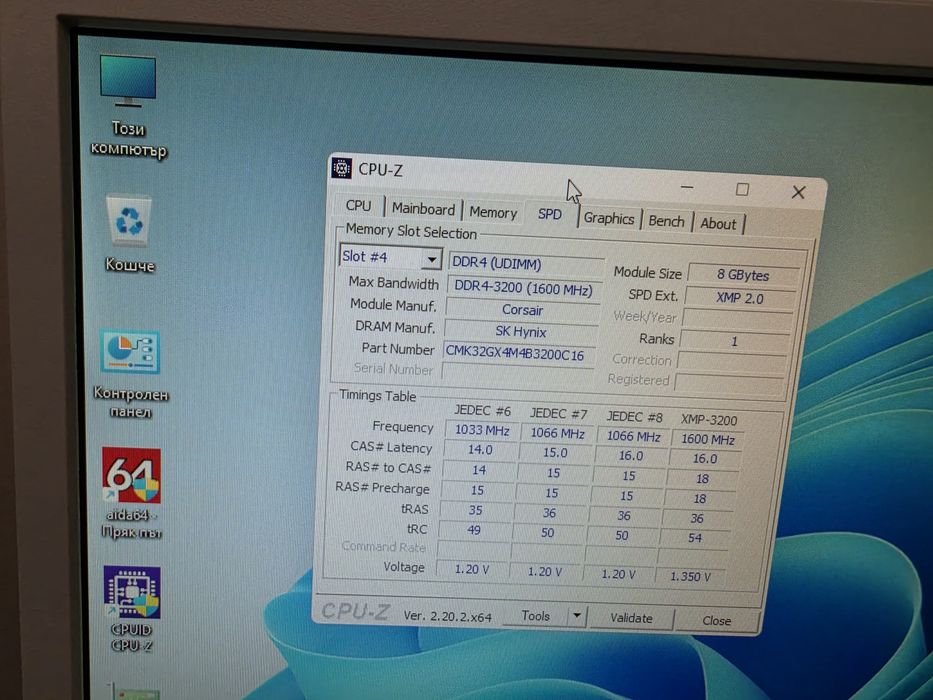
Task: Click the empty Serial Number field
Action: 516,374
